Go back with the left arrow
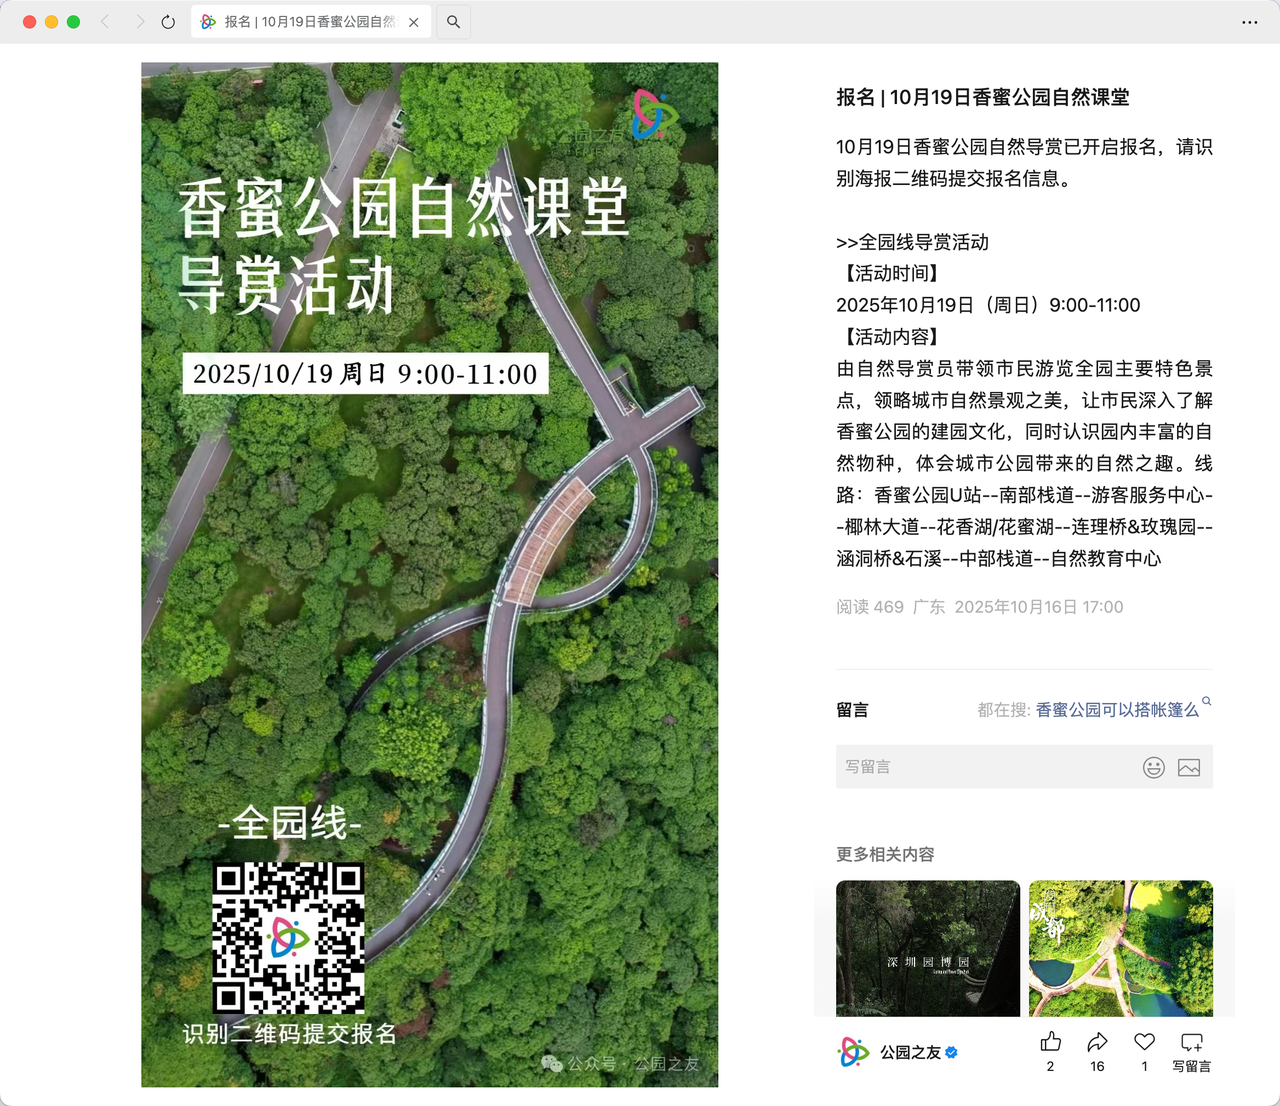The width and height of the screenshot is (1280, 1106). click(x=105, y=21)
